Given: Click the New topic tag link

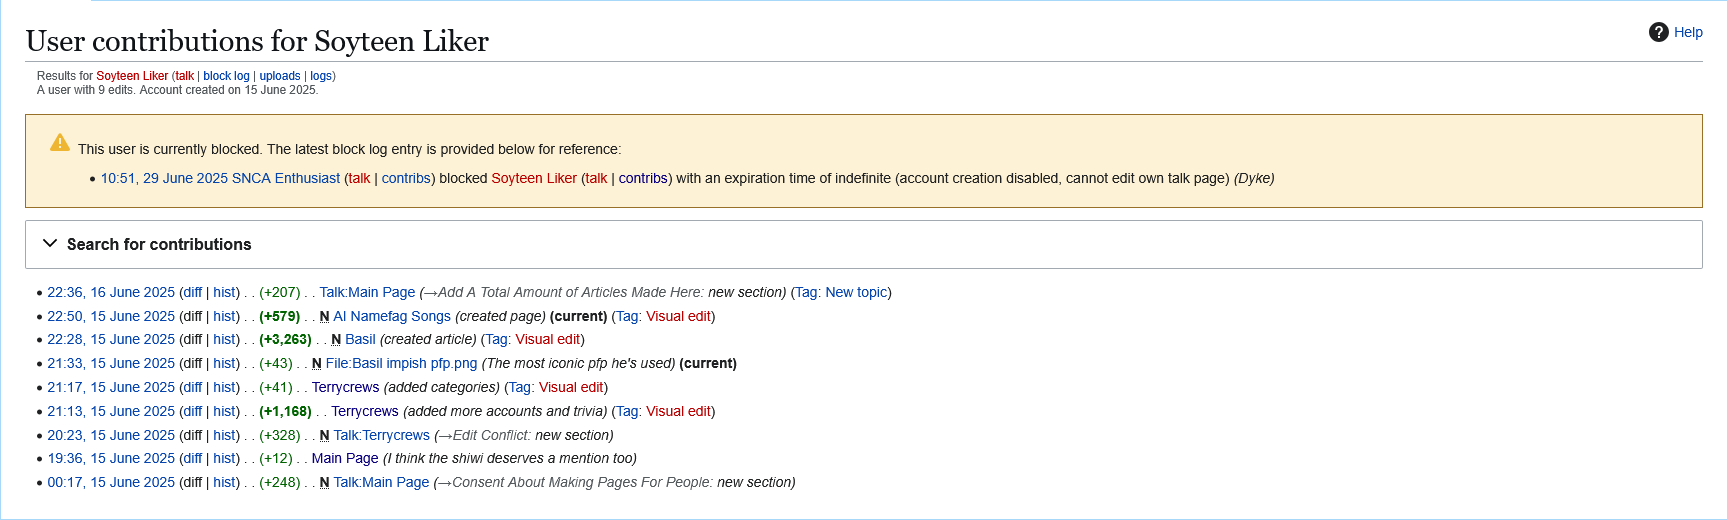Looking at the screenshot, I should click(x=856, y=292).
